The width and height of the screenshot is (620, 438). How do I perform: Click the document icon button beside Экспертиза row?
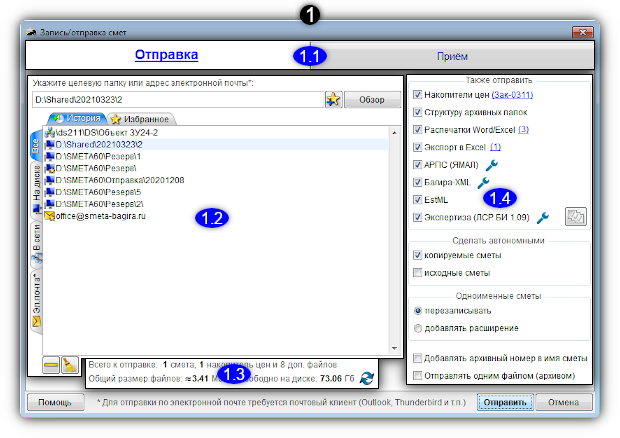pyautogui.click(x=576, y=217)
